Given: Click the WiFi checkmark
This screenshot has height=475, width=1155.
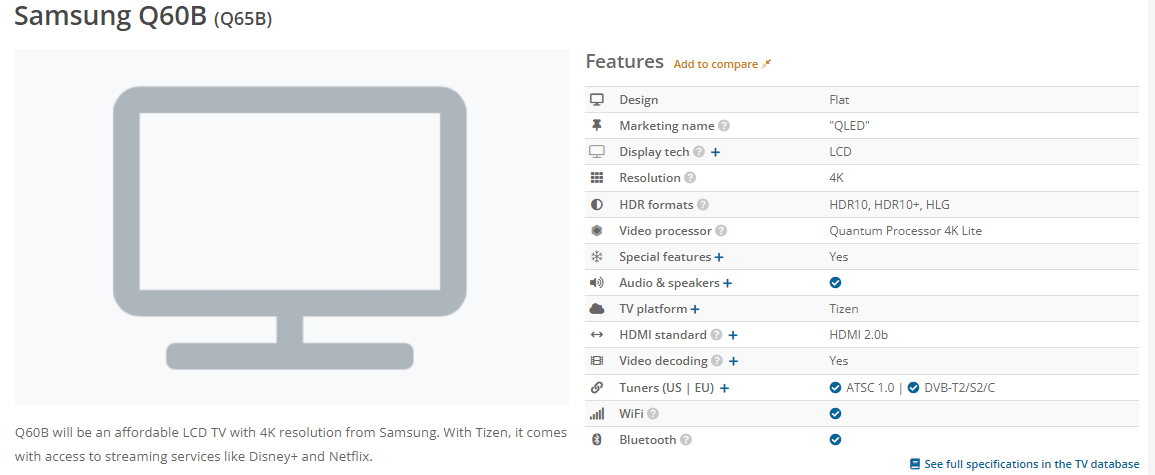Looking at the screenshot, I should 835,414.
